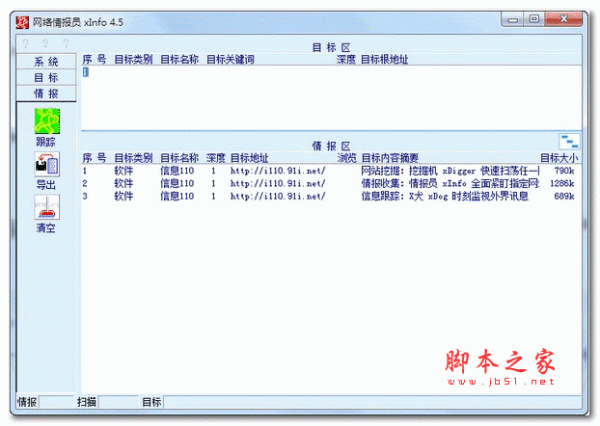This screenshot has height=426, width=600.
Task: Click the 目标内容摘要 column header
Action: pos(390,158)
